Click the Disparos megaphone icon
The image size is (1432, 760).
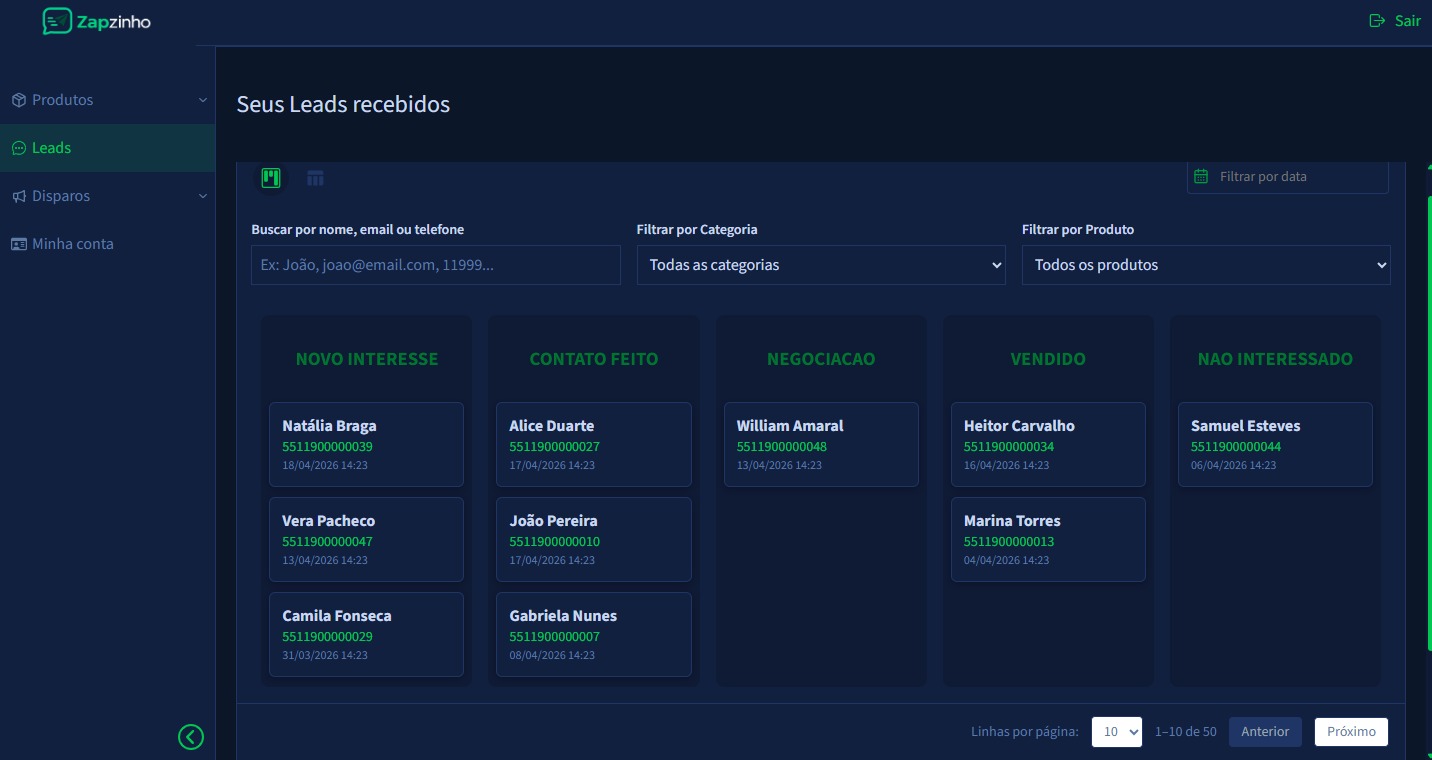pyautogui.click(x=18, y=196)
